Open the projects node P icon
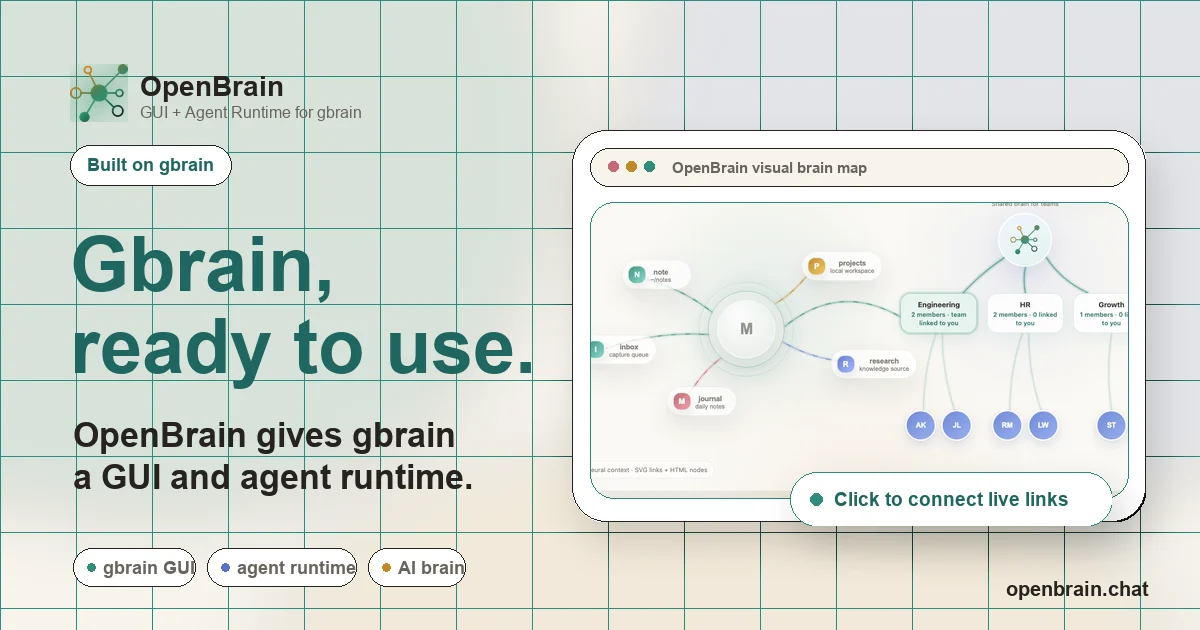Screen dimensions: 1200x630 (816, 266)
